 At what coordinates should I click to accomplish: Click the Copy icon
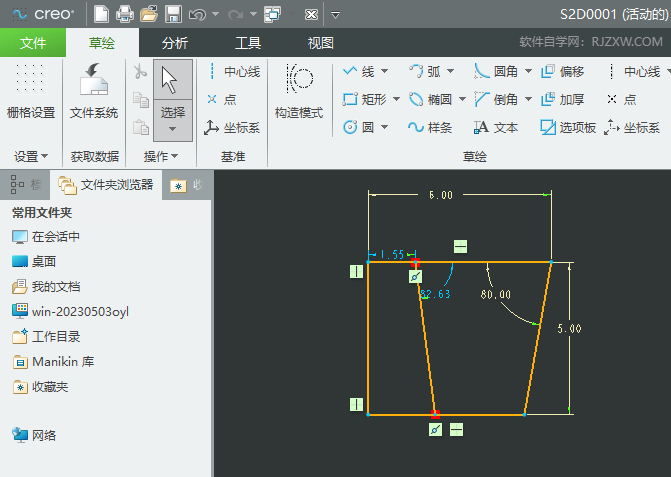[x=140, y=100]
